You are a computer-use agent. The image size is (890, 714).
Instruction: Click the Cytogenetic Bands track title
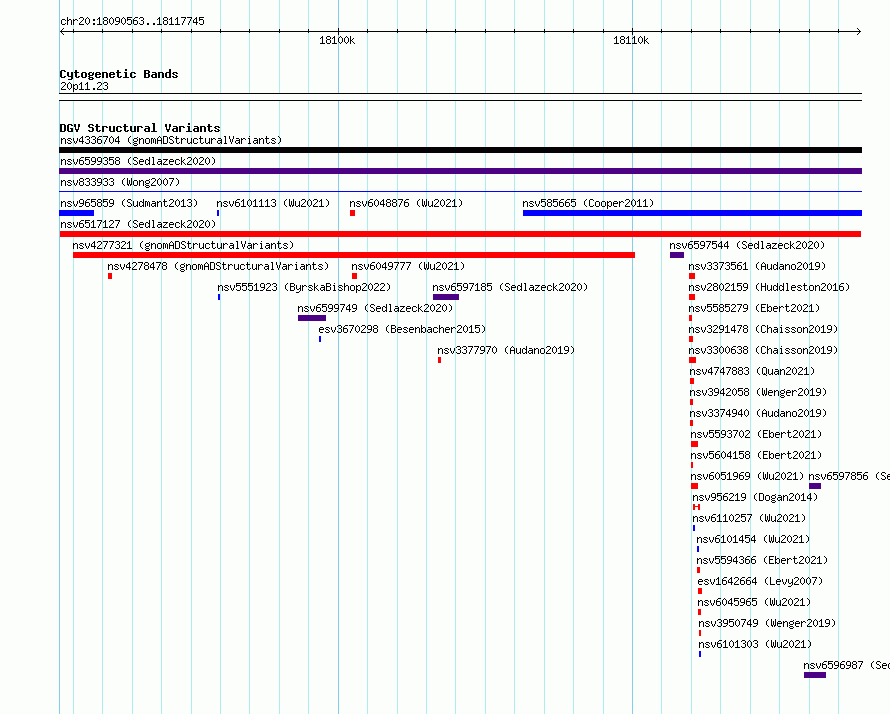pyautogui.click(x=119, y=74)
